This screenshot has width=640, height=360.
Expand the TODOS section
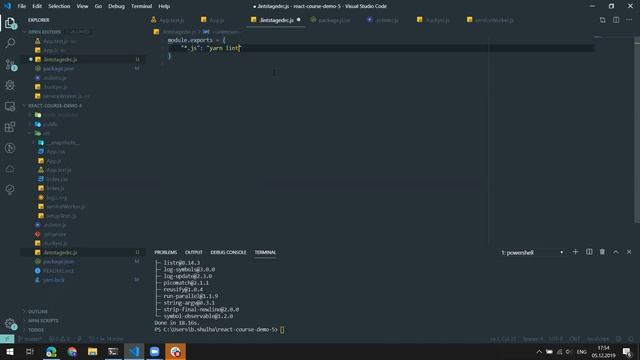tap(36, 330)
